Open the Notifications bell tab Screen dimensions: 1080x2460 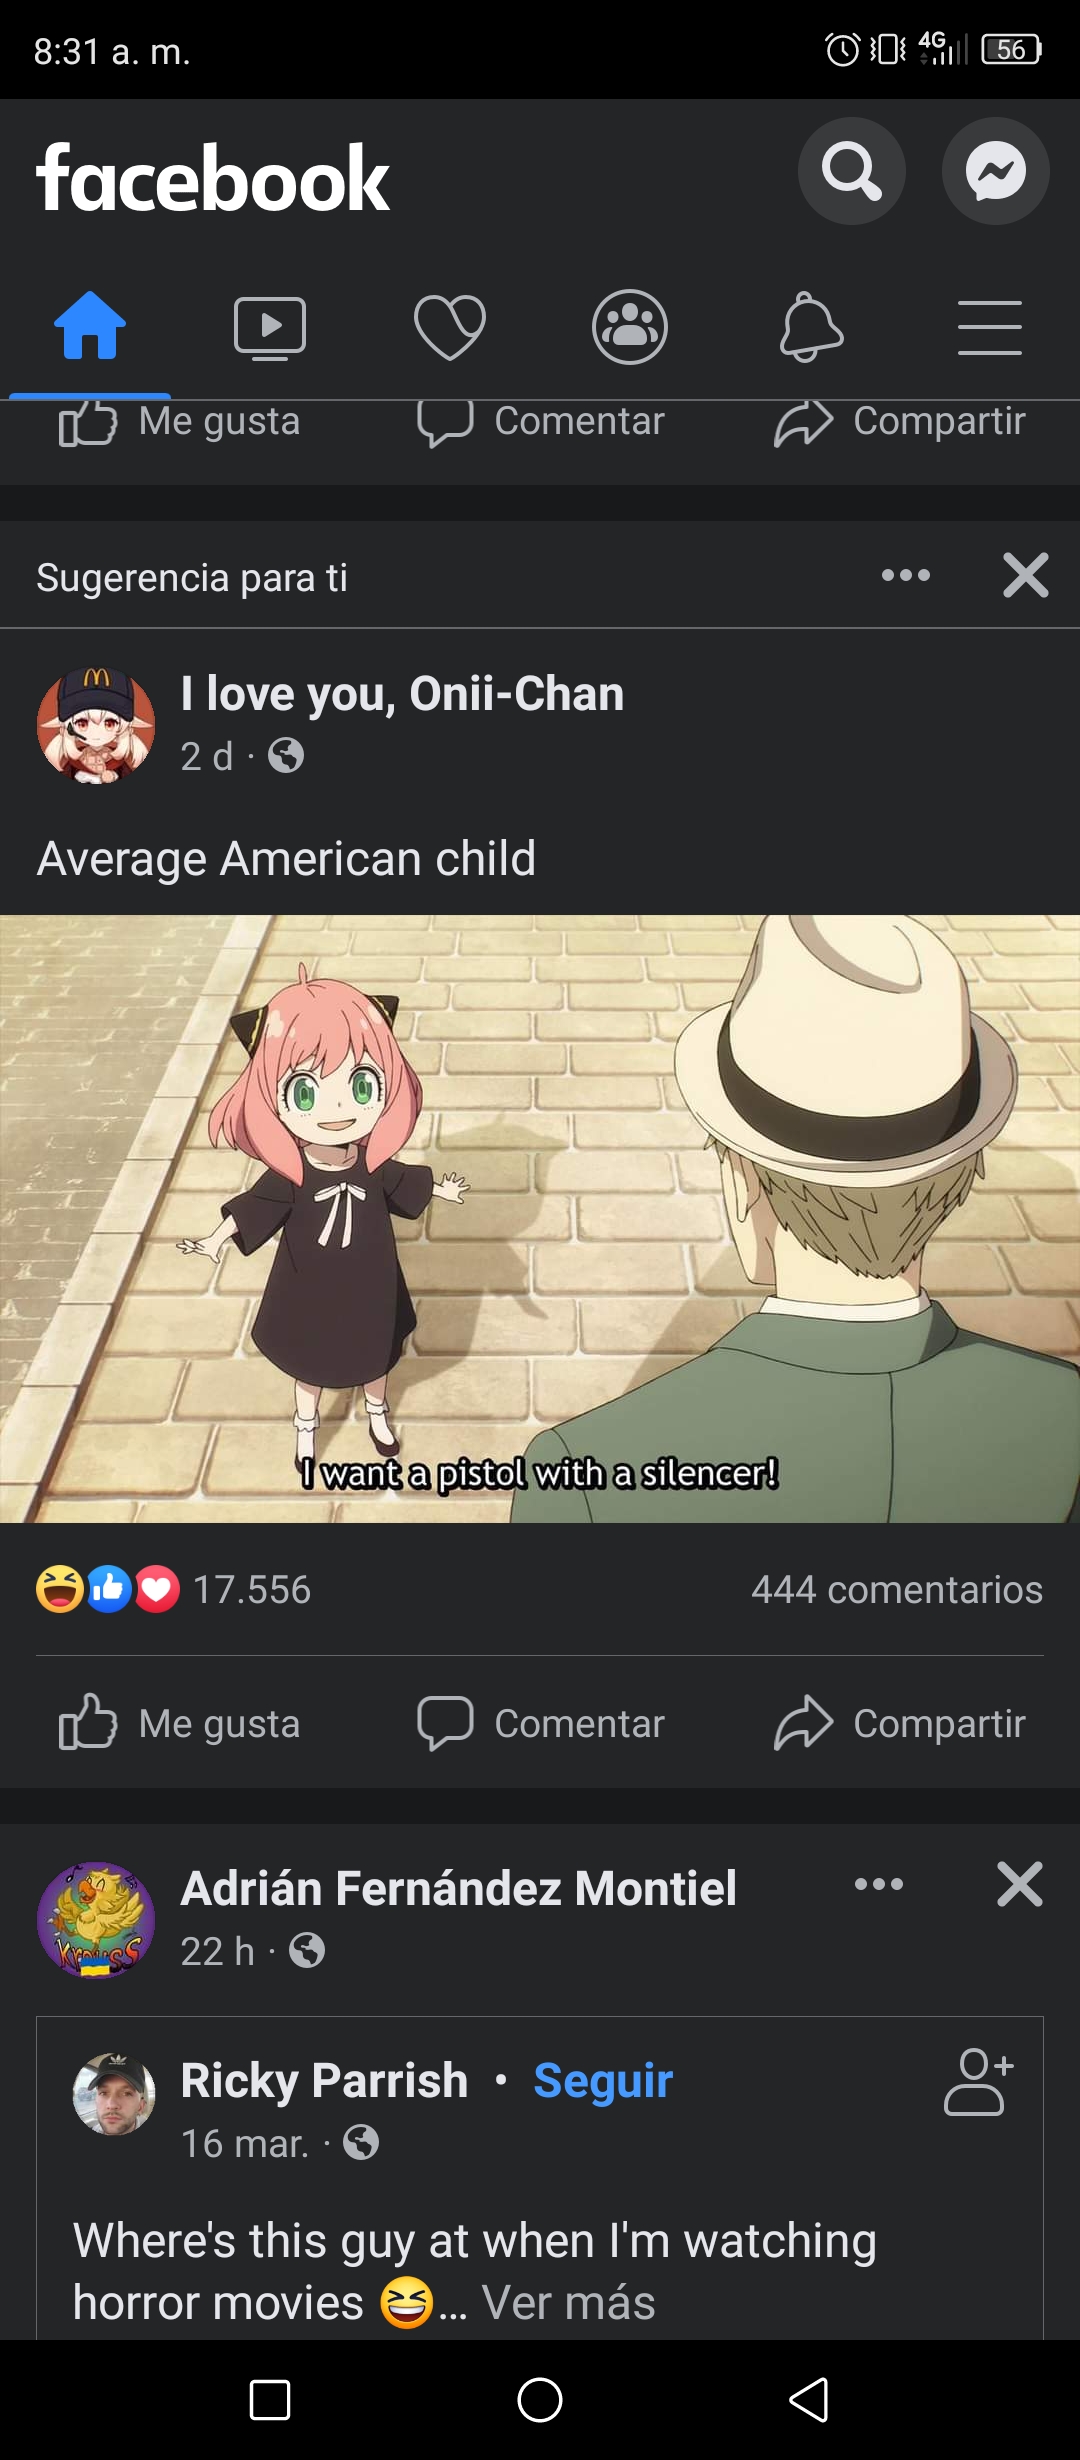tap(811, 327)
